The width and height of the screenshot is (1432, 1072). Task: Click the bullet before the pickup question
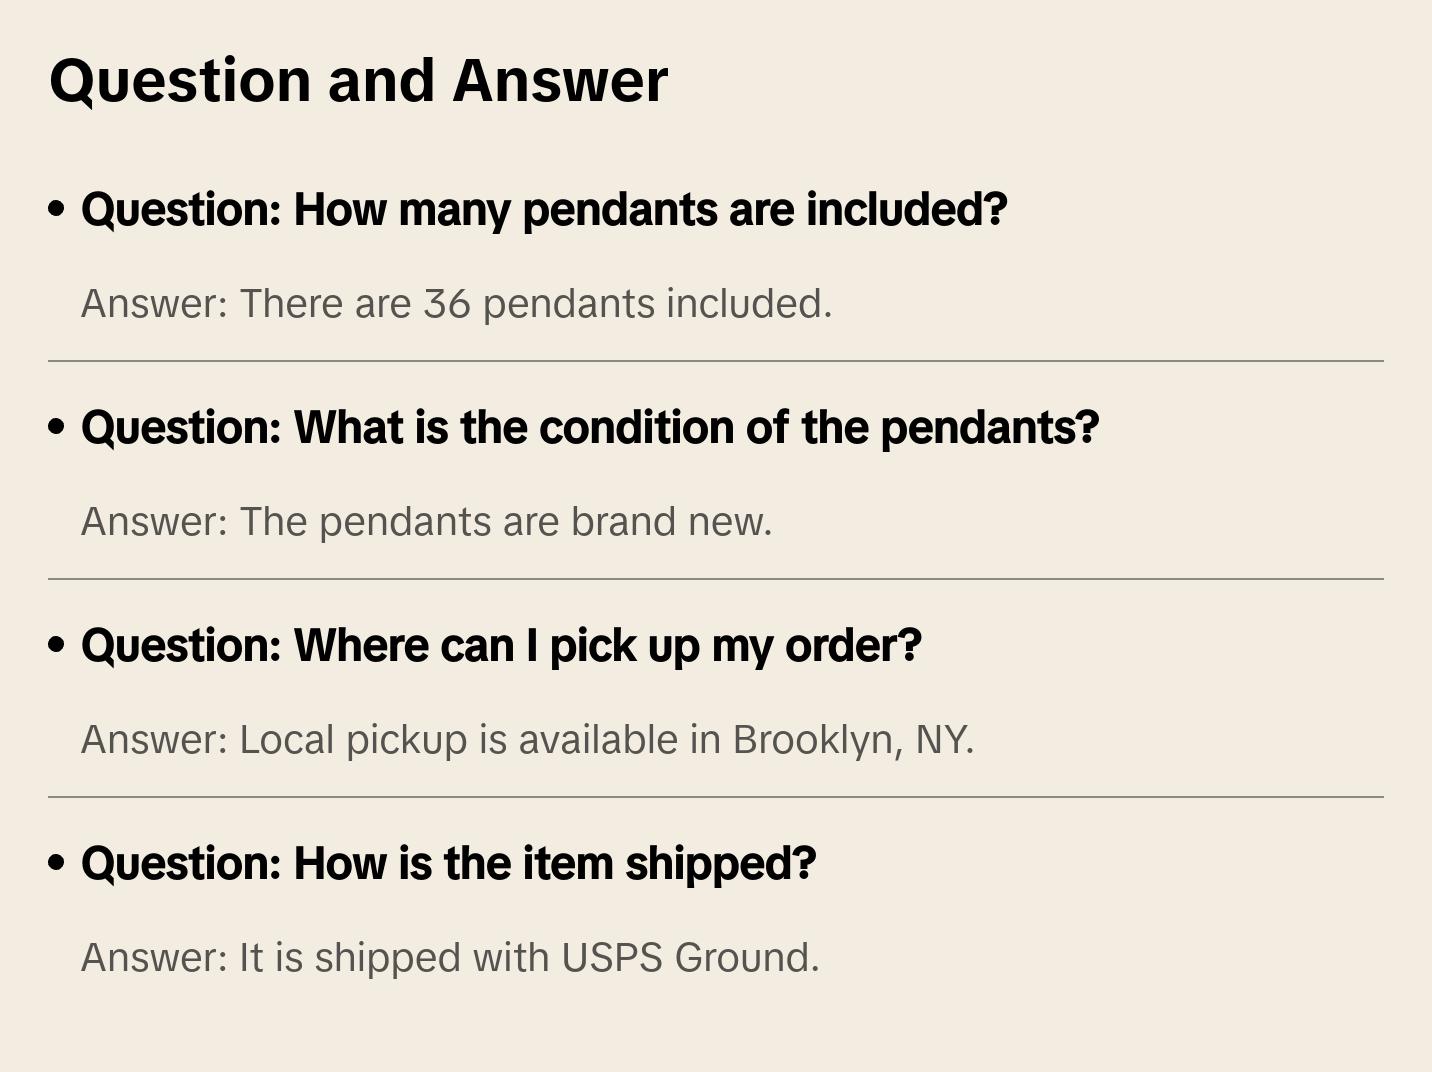click(x=57, y=645)
